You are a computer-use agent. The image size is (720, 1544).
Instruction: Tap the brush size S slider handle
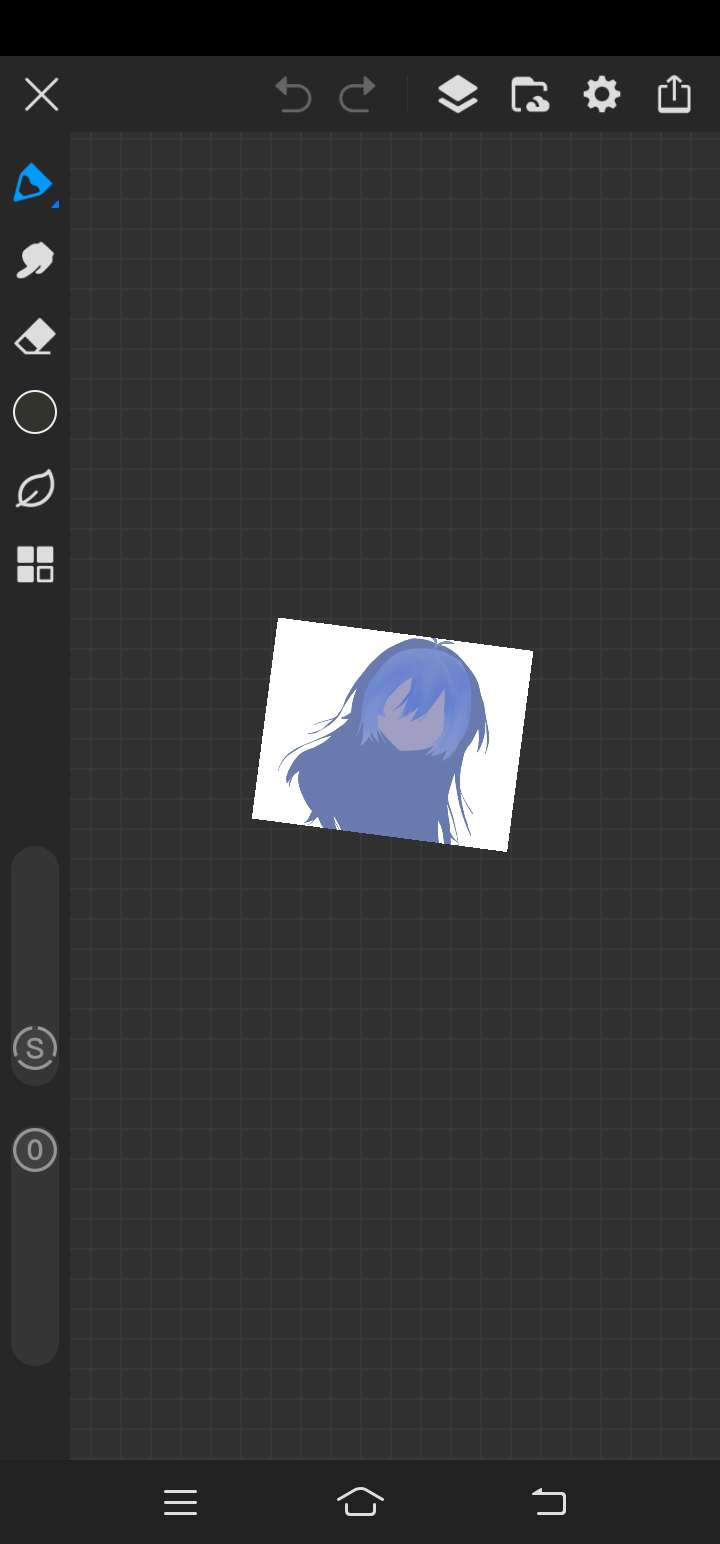pyautogui.click(x=35, y=1048)
